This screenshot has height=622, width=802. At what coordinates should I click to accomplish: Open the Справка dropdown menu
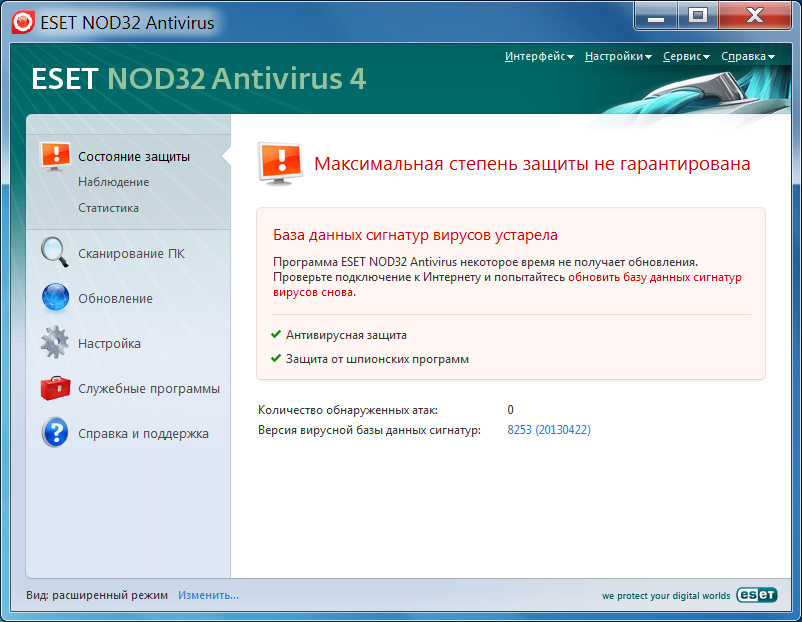point(748,56)
